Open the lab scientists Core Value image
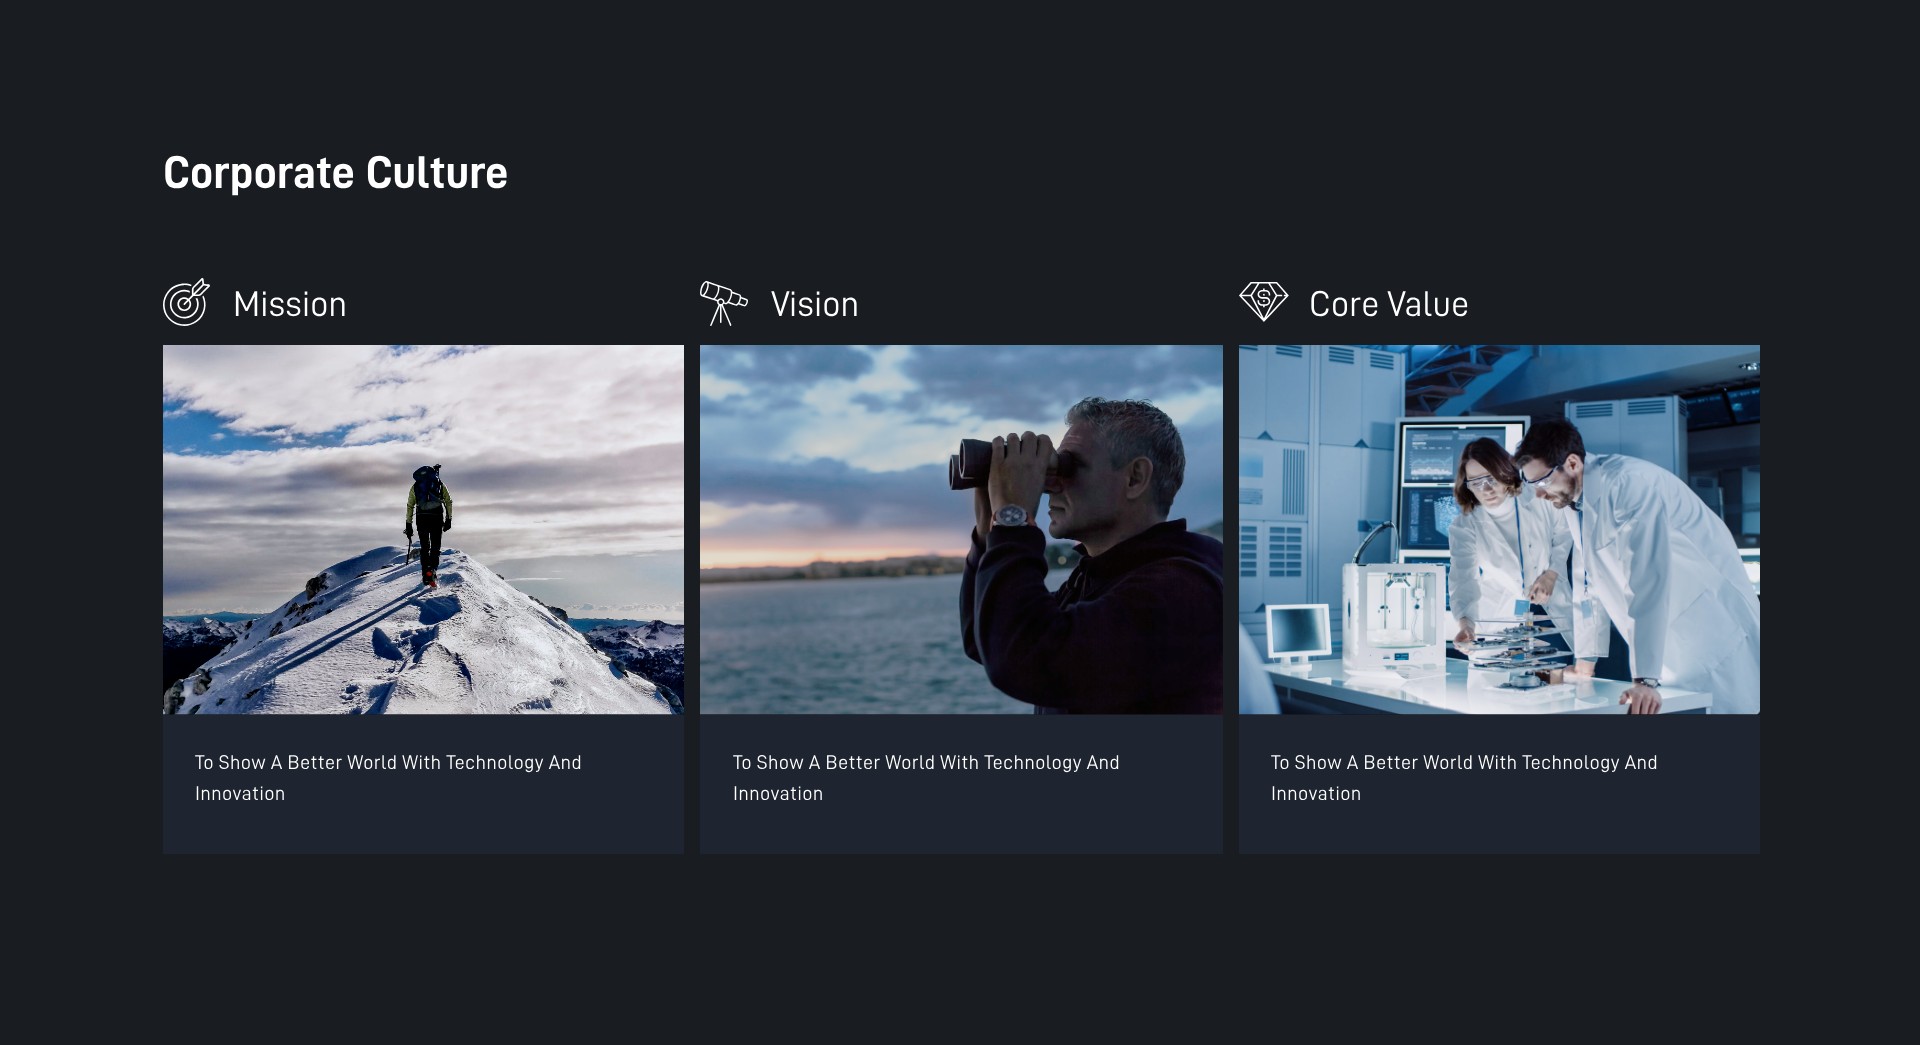1920x1045 pixels. 1499,529
